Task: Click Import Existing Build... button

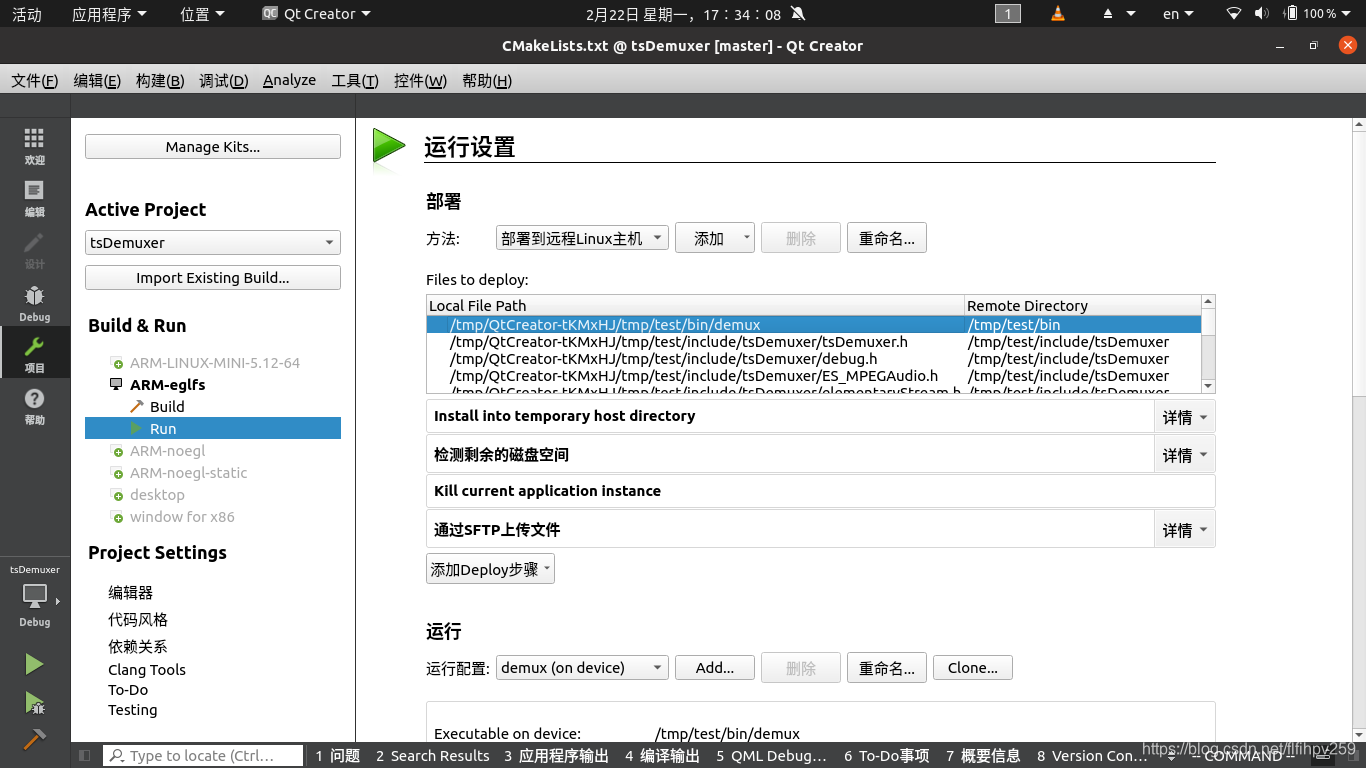Action: [213, 278]
